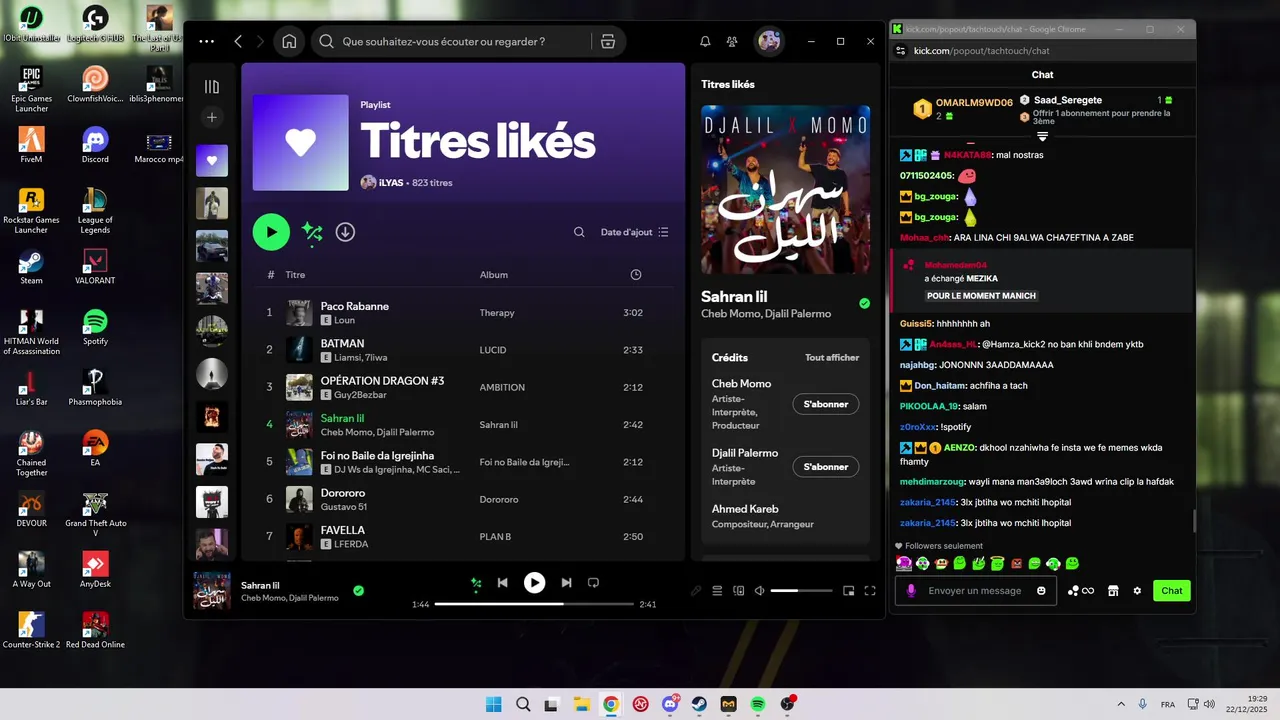Sort by the Titre column header

coord(295,275)
